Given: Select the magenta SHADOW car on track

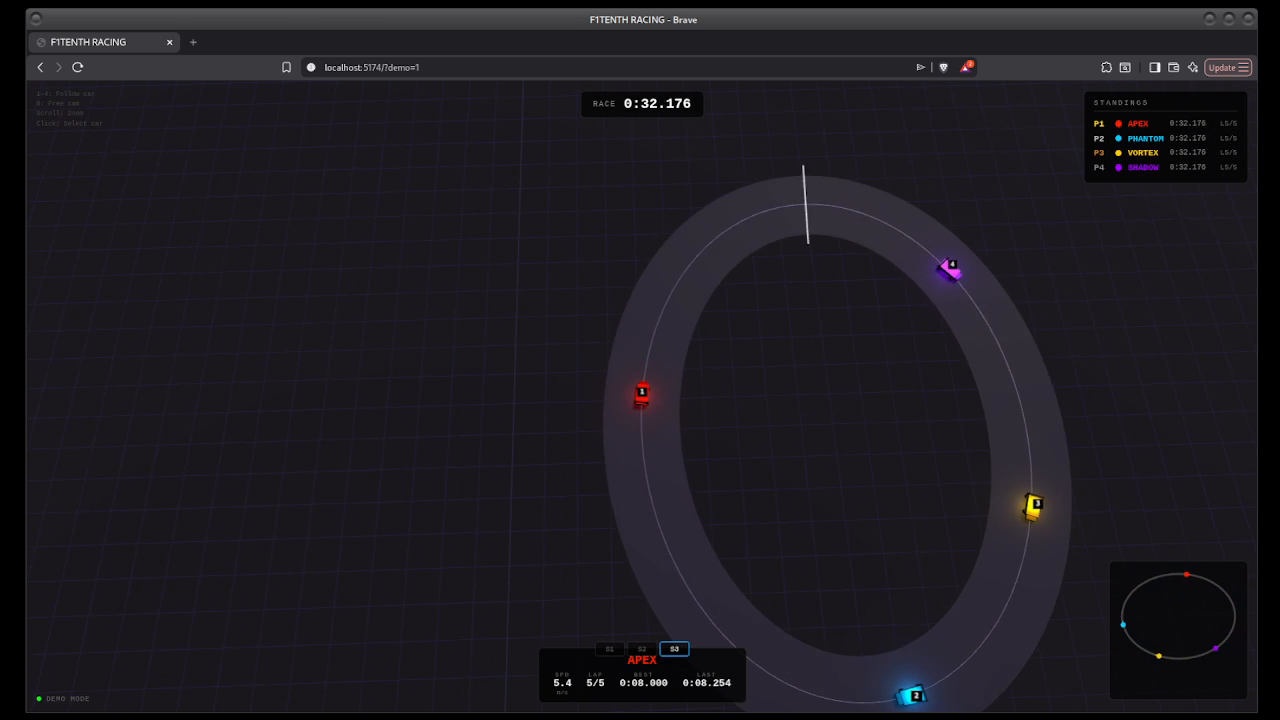Looking at the screenshot, I should tap(950, 268).
